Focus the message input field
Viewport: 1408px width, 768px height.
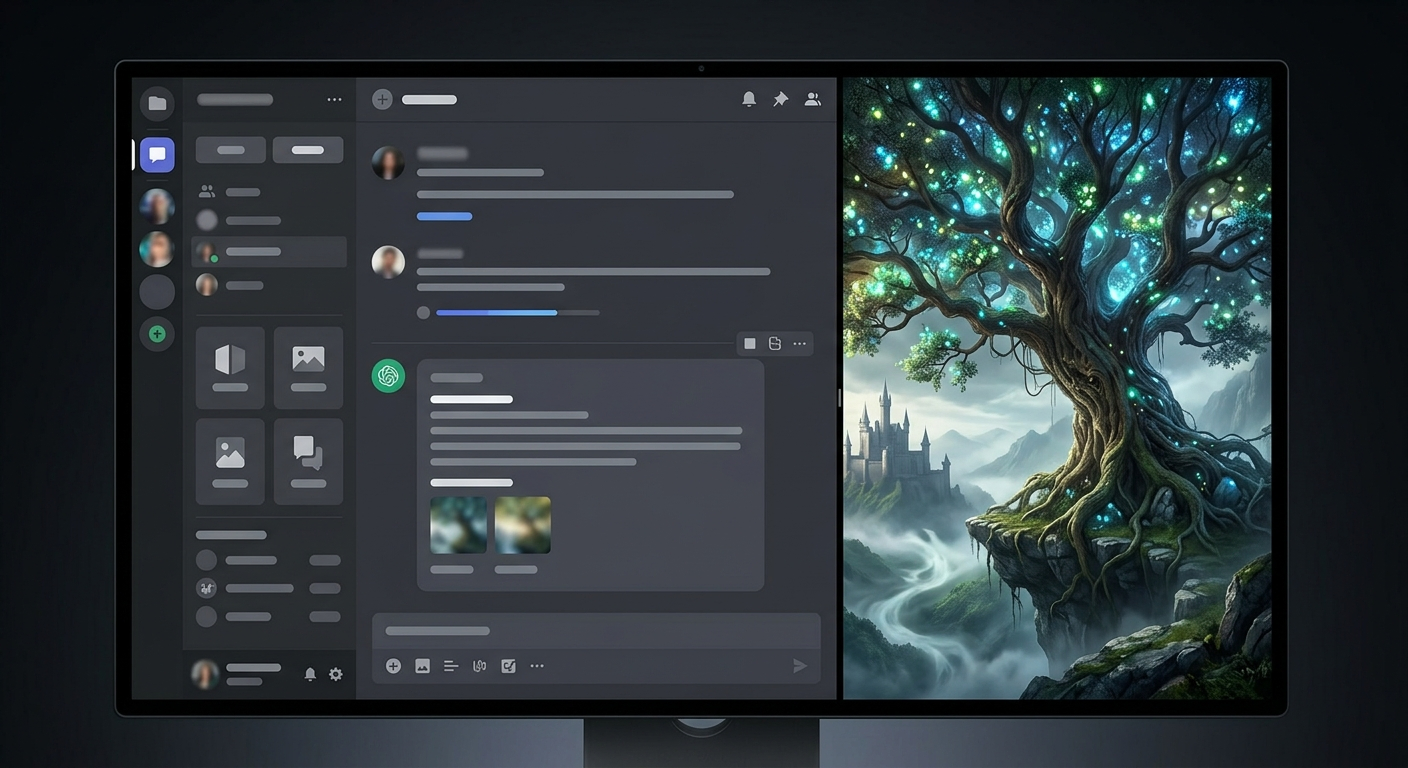pyautogui.click(x=596, y=631)
